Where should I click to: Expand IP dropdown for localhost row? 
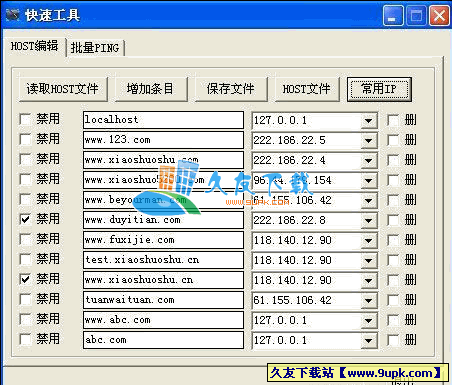tap(368, 120)
